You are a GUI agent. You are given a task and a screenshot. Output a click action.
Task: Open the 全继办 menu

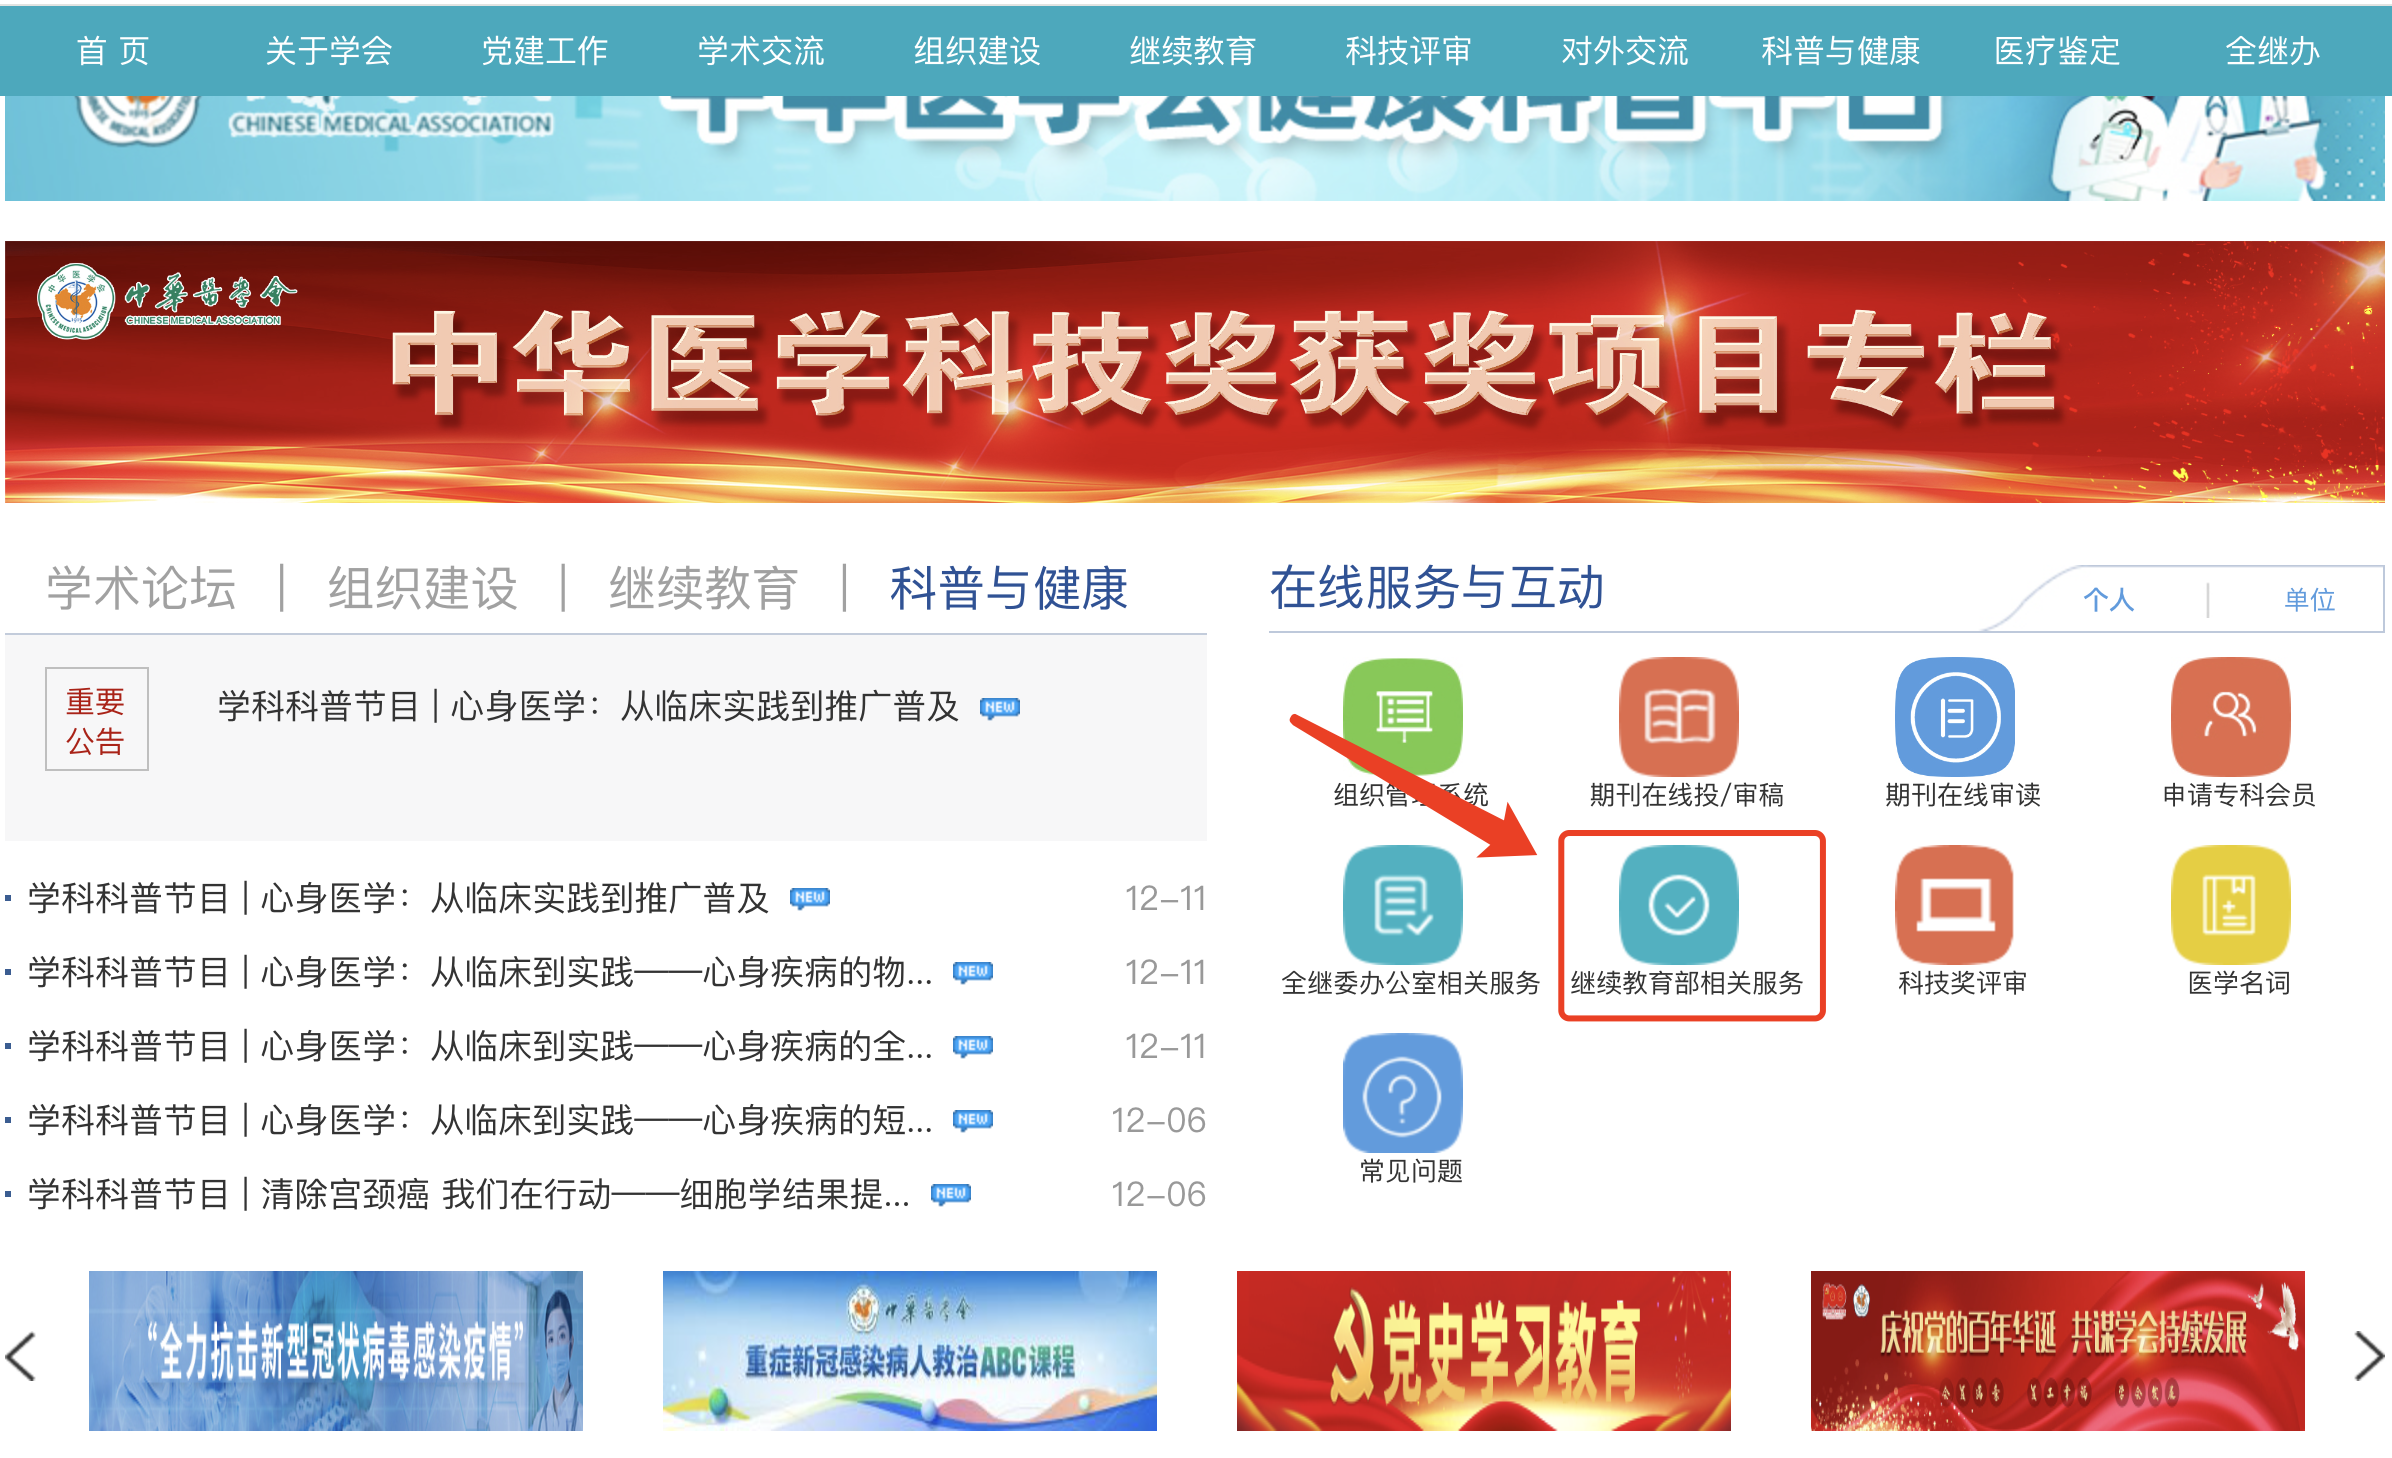(2272, 50)
